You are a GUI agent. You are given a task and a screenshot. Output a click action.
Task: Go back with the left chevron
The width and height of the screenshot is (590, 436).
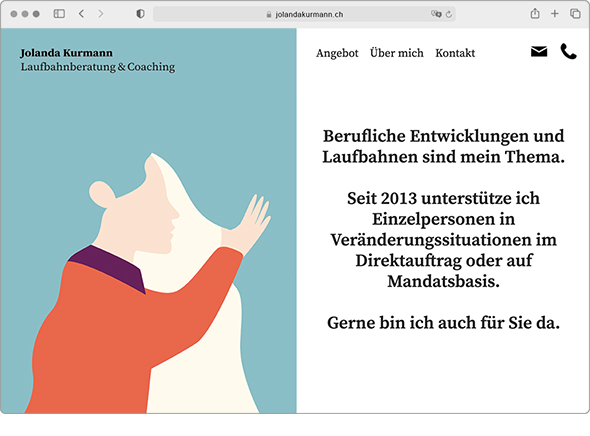tap(81, 14)
